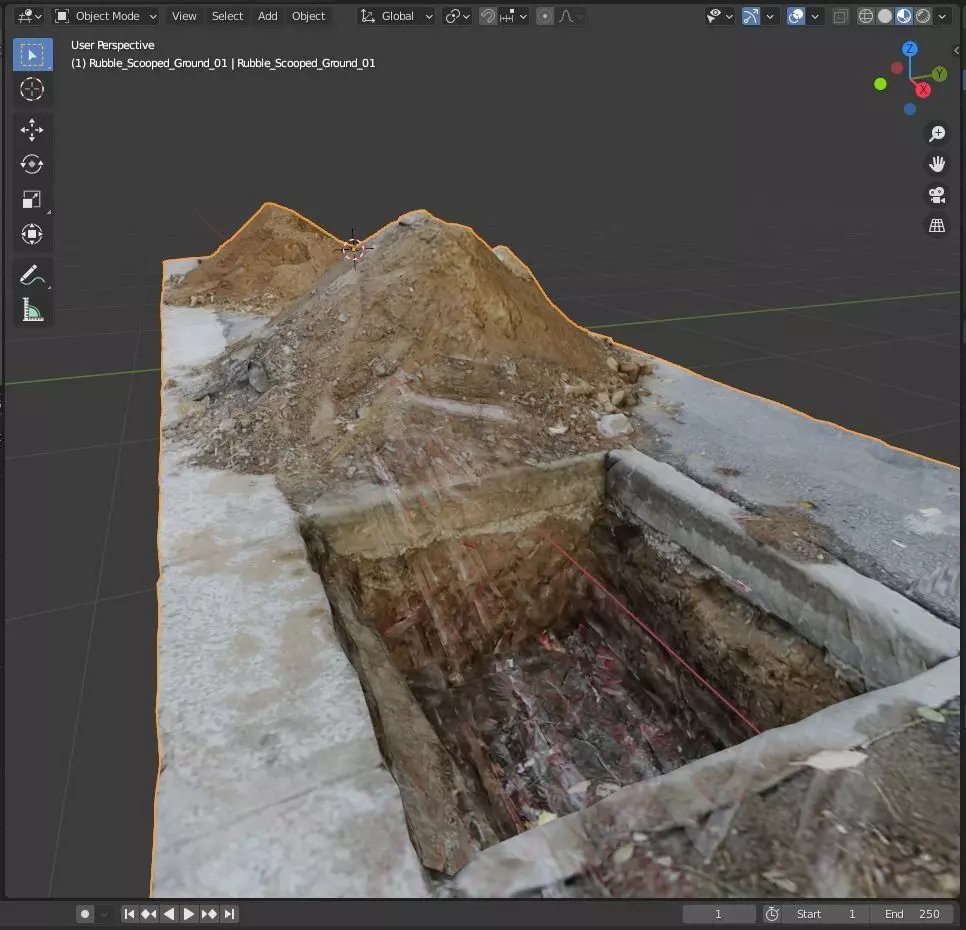Jump to previous keyframe
Screen dimensions: 966x930
point(148,914)
